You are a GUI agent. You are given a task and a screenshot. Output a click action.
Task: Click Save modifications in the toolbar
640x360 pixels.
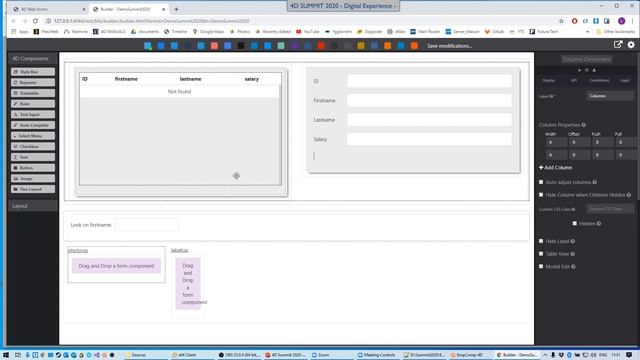point(449,46)
